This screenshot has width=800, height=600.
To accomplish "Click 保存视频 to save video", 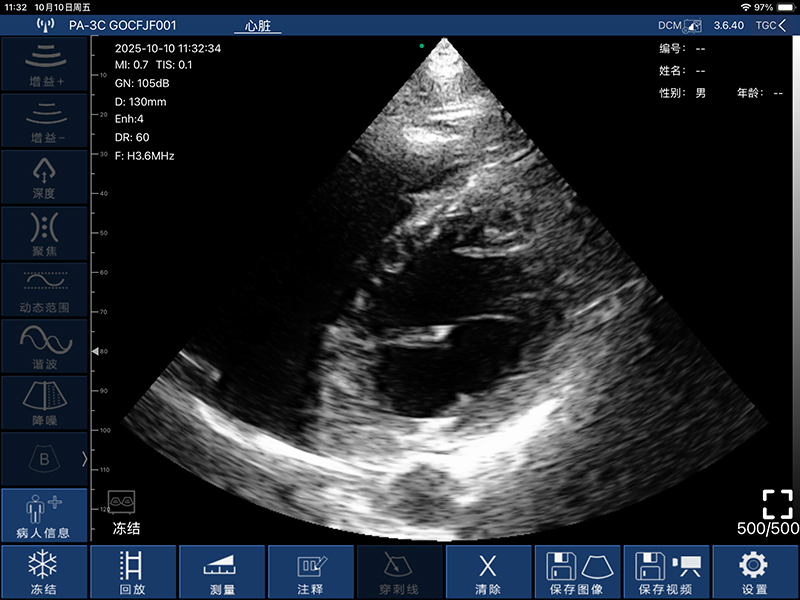I will (667, 572).
